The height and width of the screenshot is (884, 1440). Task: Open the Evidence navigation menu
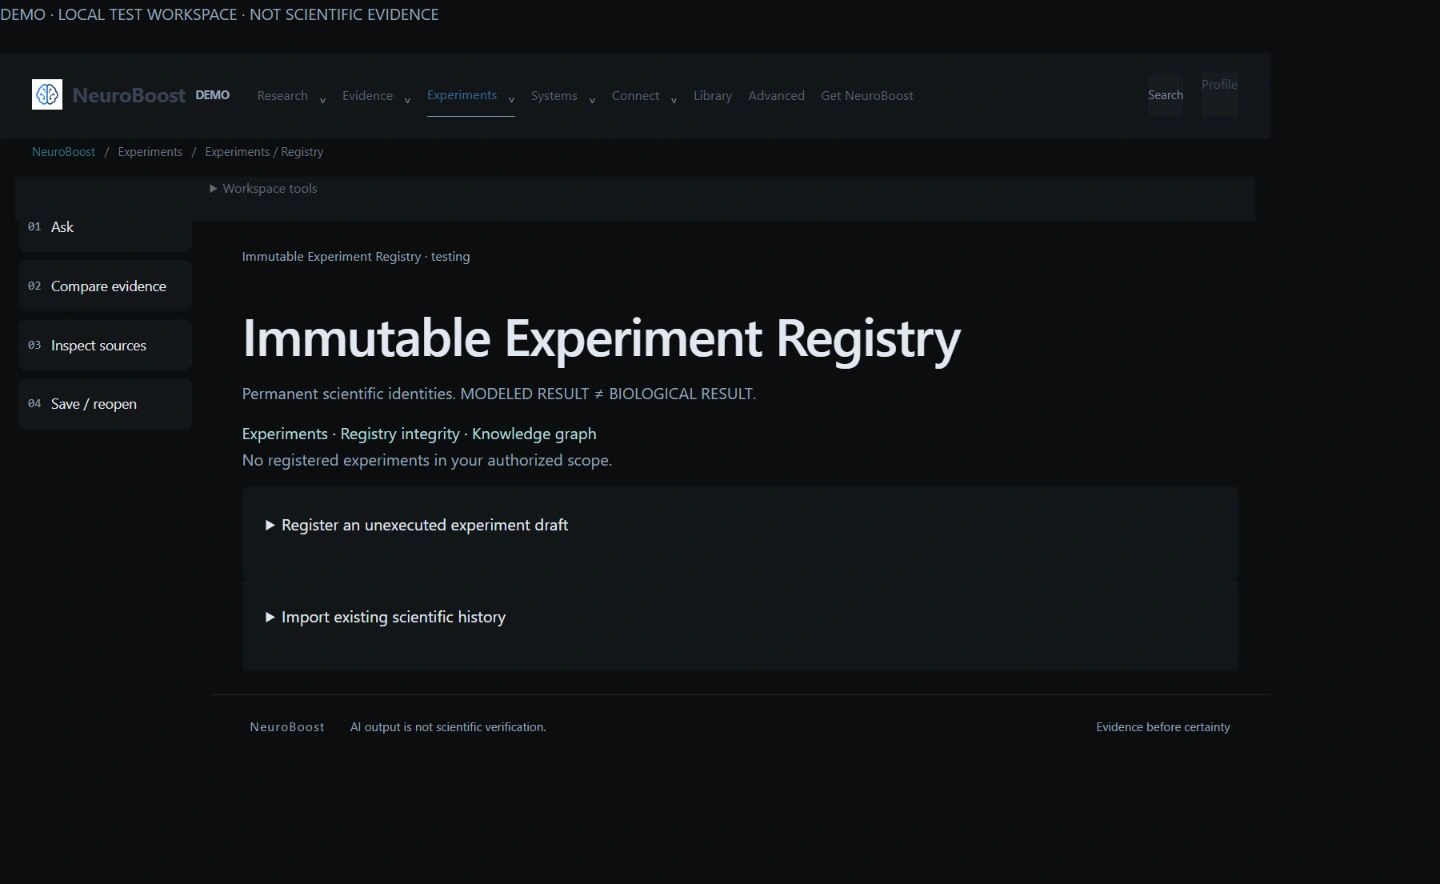coord(367,96)
